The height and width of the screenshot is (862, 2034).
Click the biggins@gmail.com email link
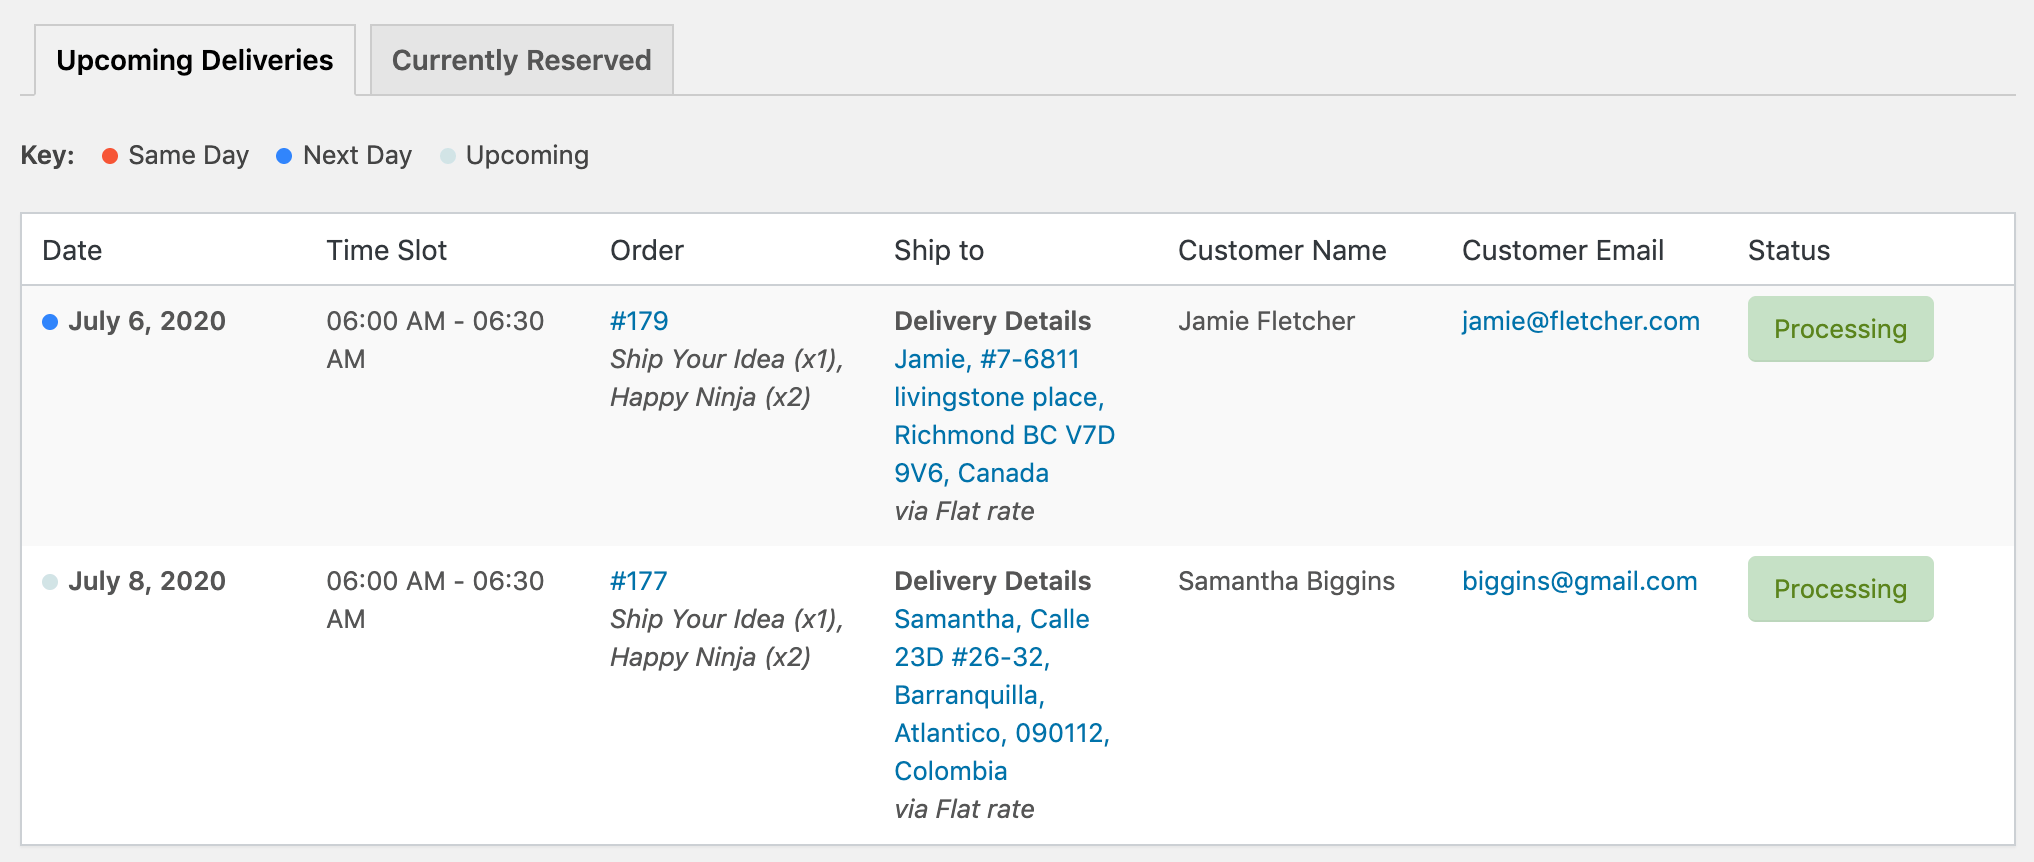[1579, 581]
